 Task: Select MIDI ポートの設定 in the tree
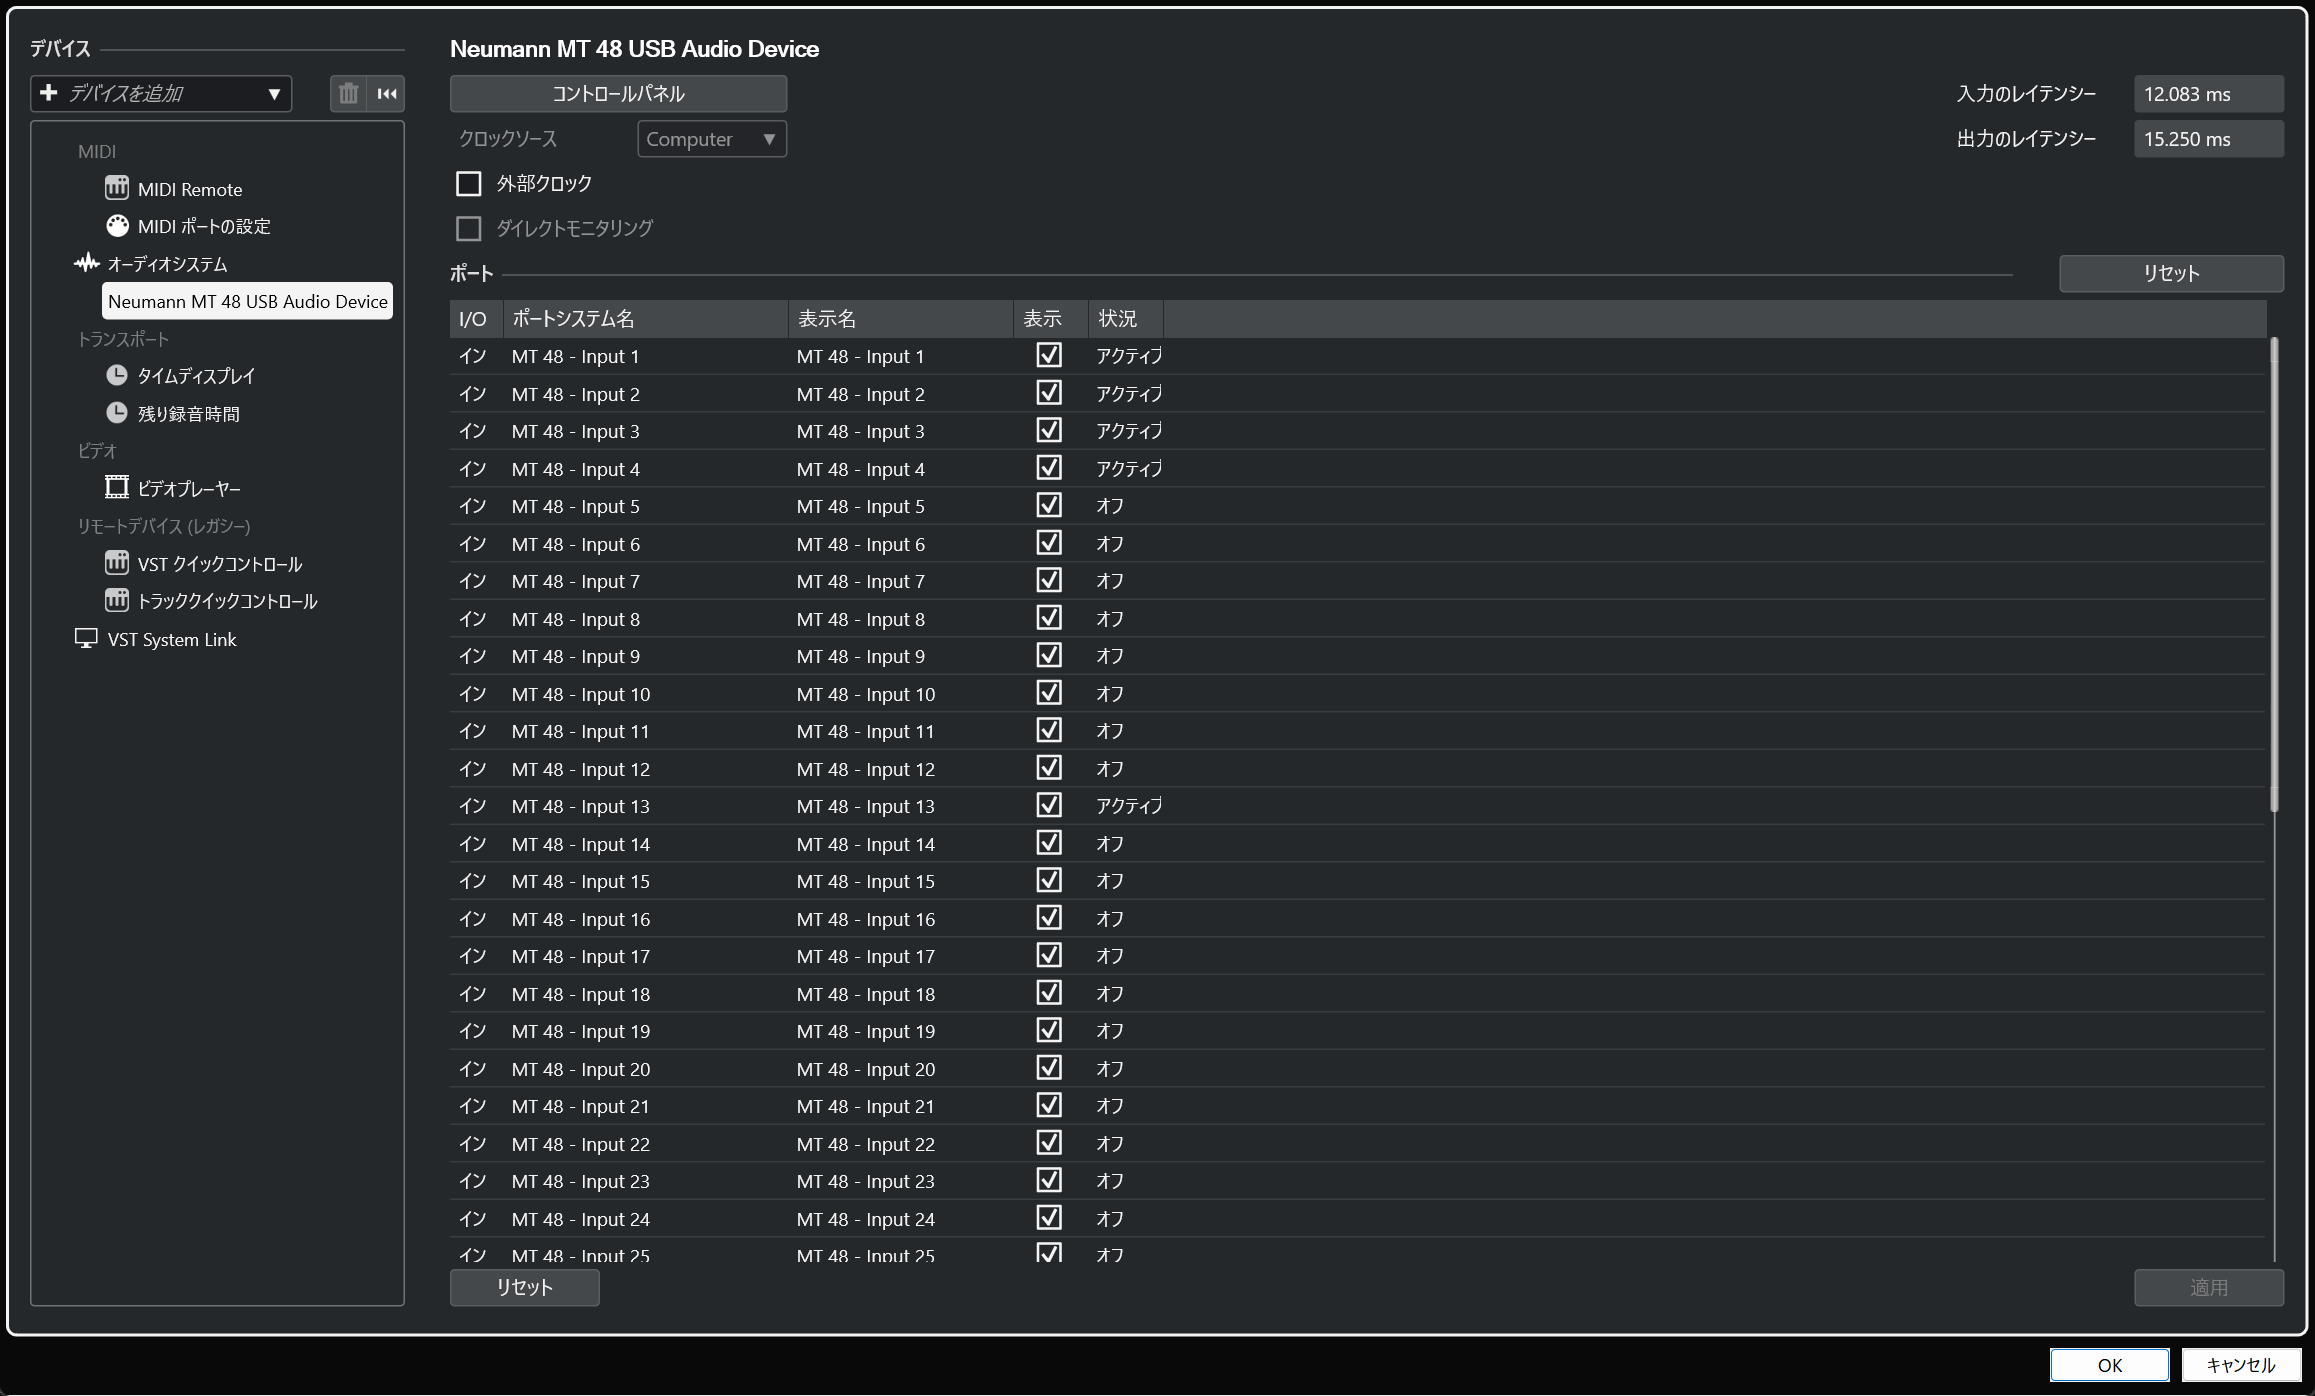pos(204,227)
